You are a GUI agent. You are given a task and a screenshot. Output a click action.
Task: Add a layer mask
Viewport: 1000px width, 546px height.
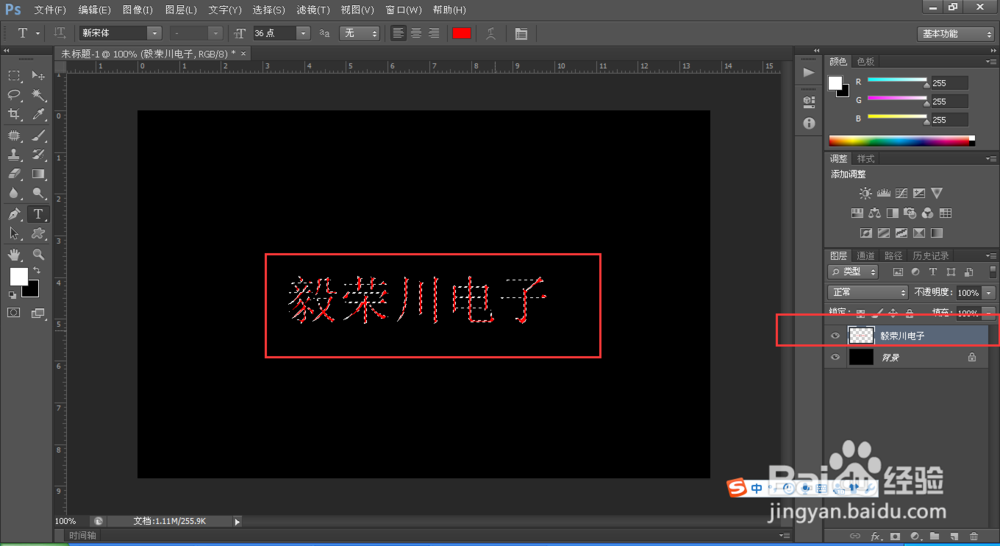point(895,536)
